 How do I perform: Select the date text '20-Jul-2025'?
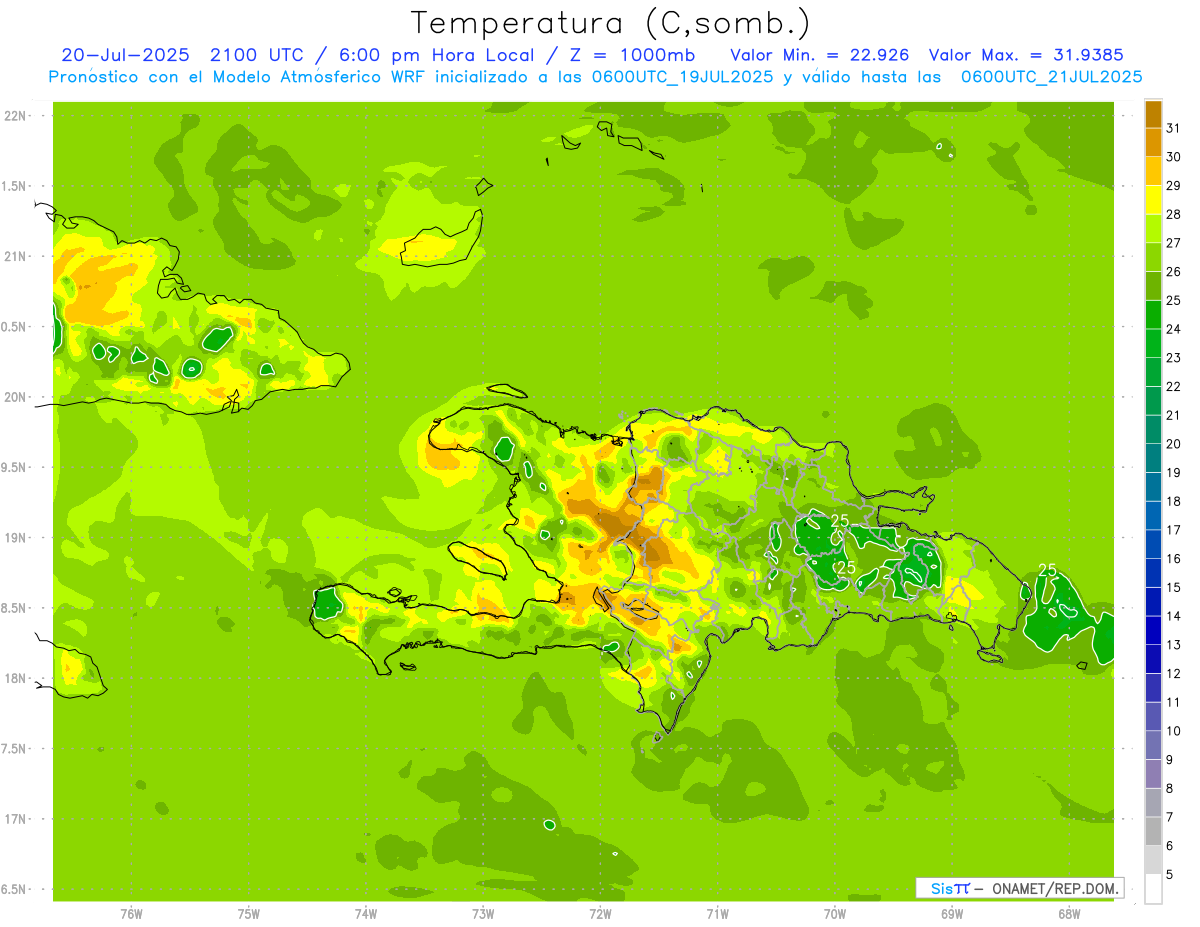(125, 55)
